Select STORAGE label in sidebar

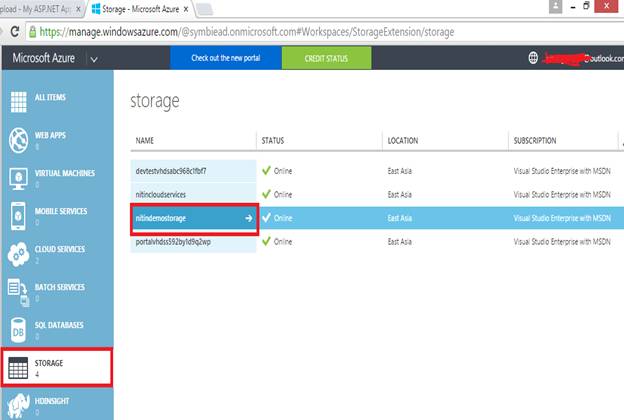point(49,363)
